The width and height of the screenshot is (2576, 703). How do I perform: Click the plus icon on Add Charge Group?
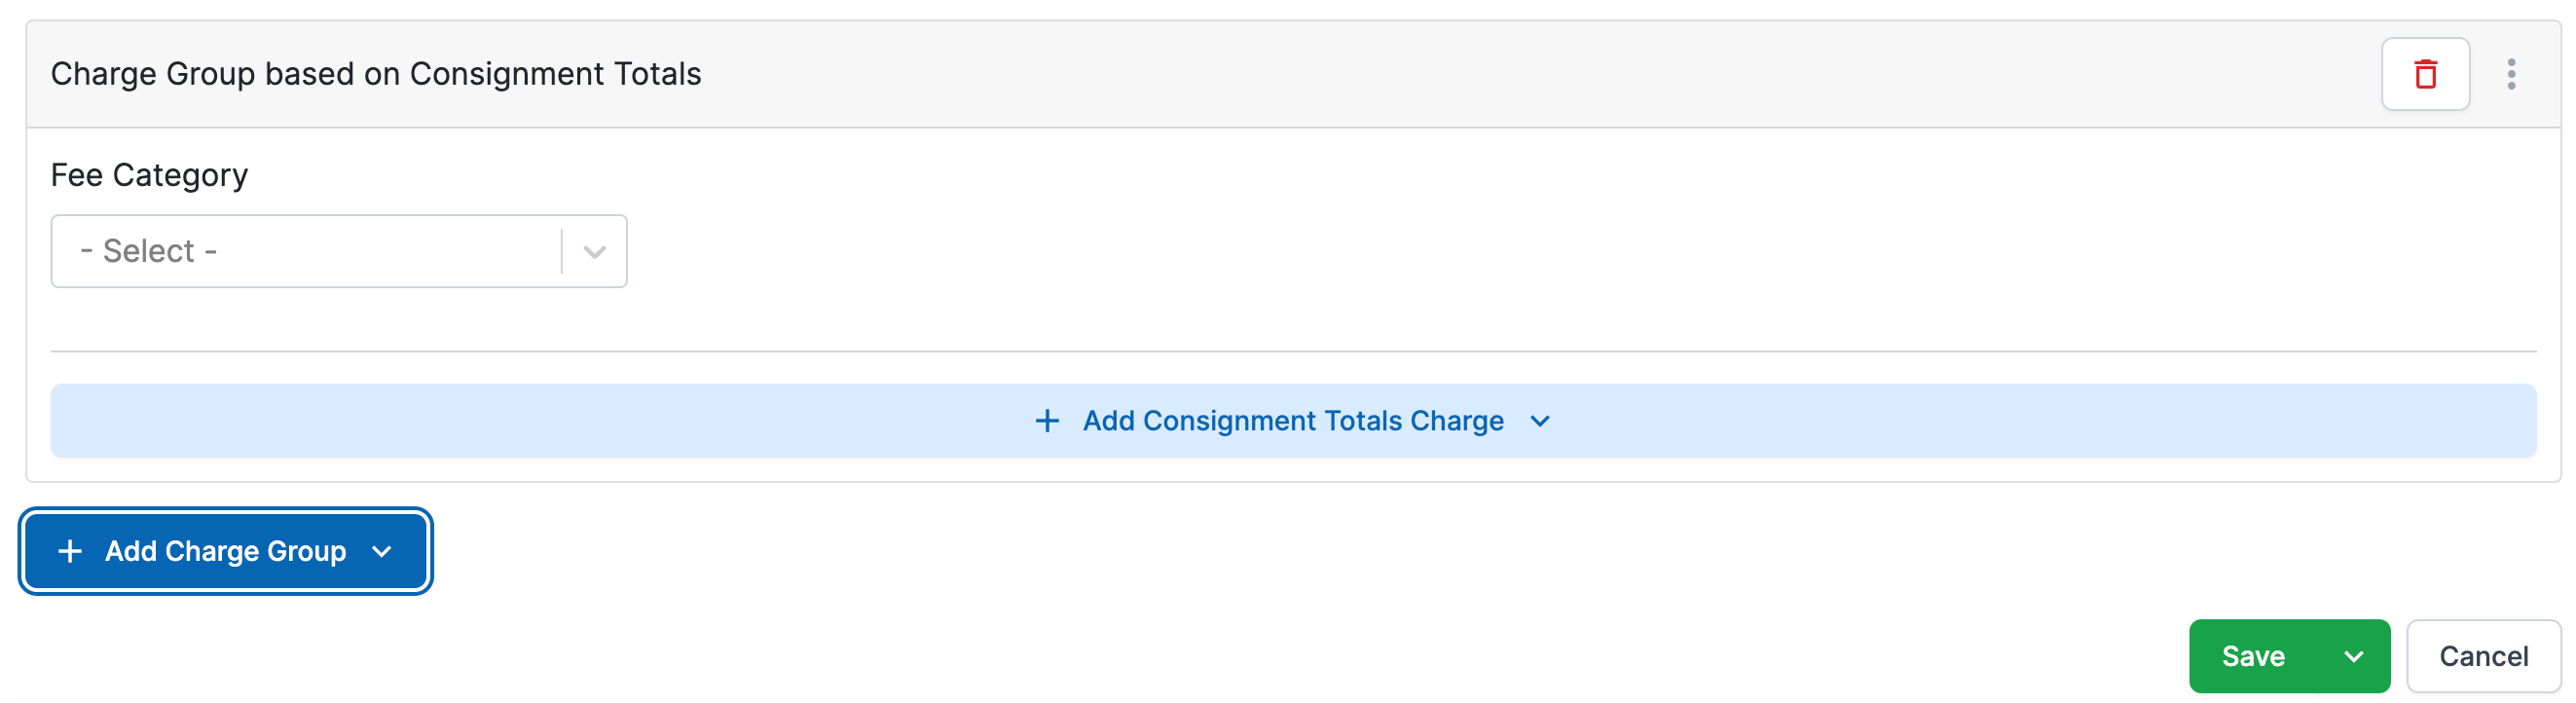click(x=70, y=551)
